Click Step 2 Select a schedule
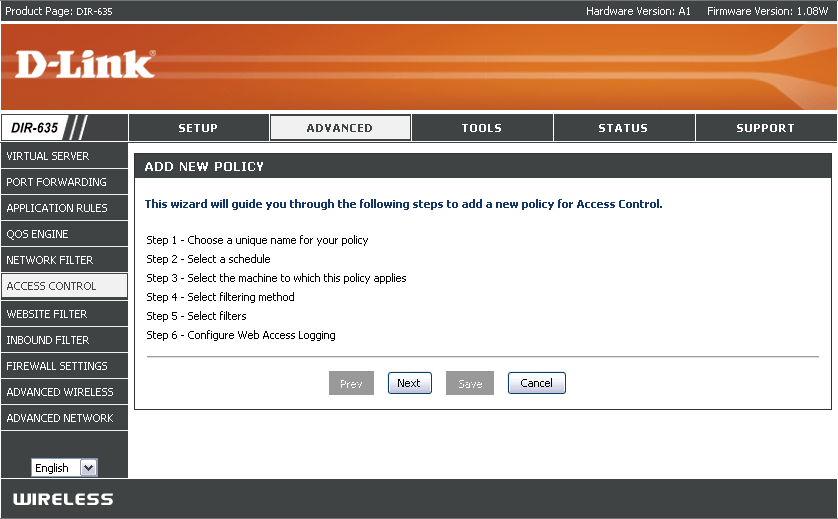The height and width of the screenshot is (519, 838). (x=208, y=259)
